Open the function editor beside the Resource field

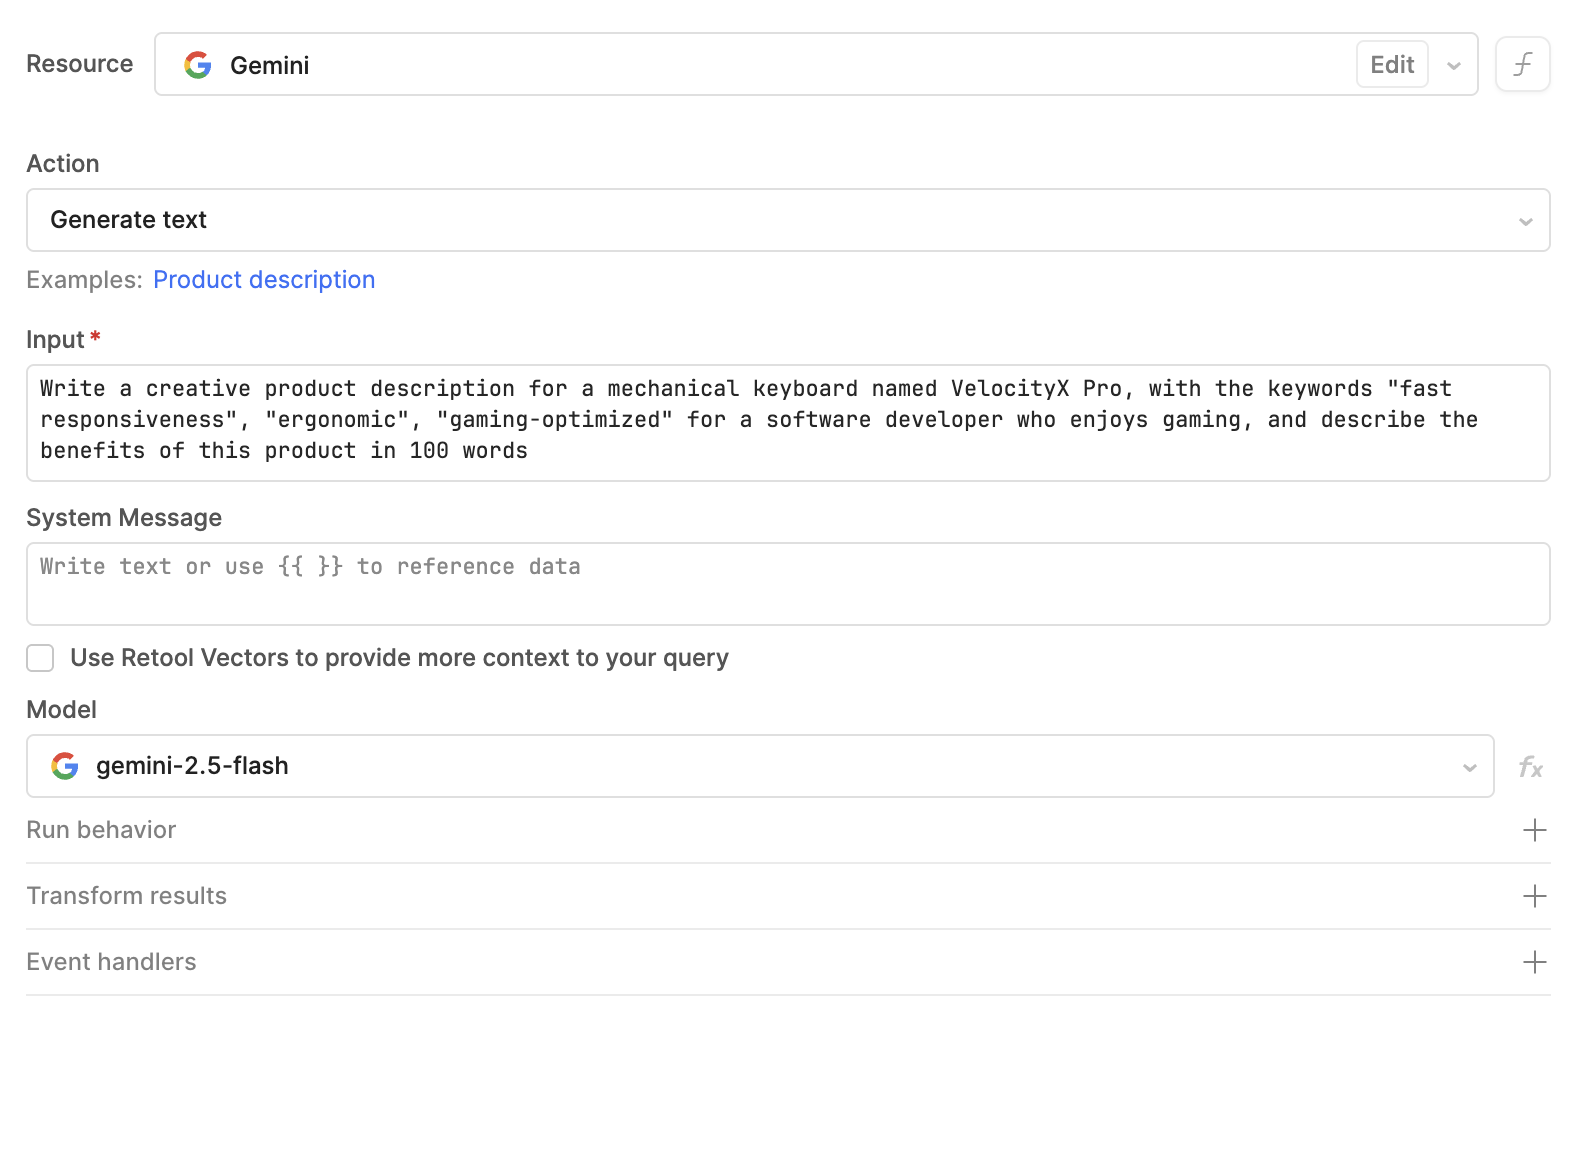tap(1522, 63)
